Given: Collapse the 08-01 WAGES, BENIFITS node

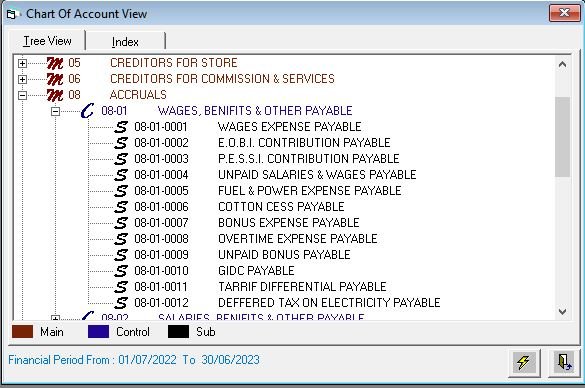Looking at the screenshot, I should coord(55,112).
